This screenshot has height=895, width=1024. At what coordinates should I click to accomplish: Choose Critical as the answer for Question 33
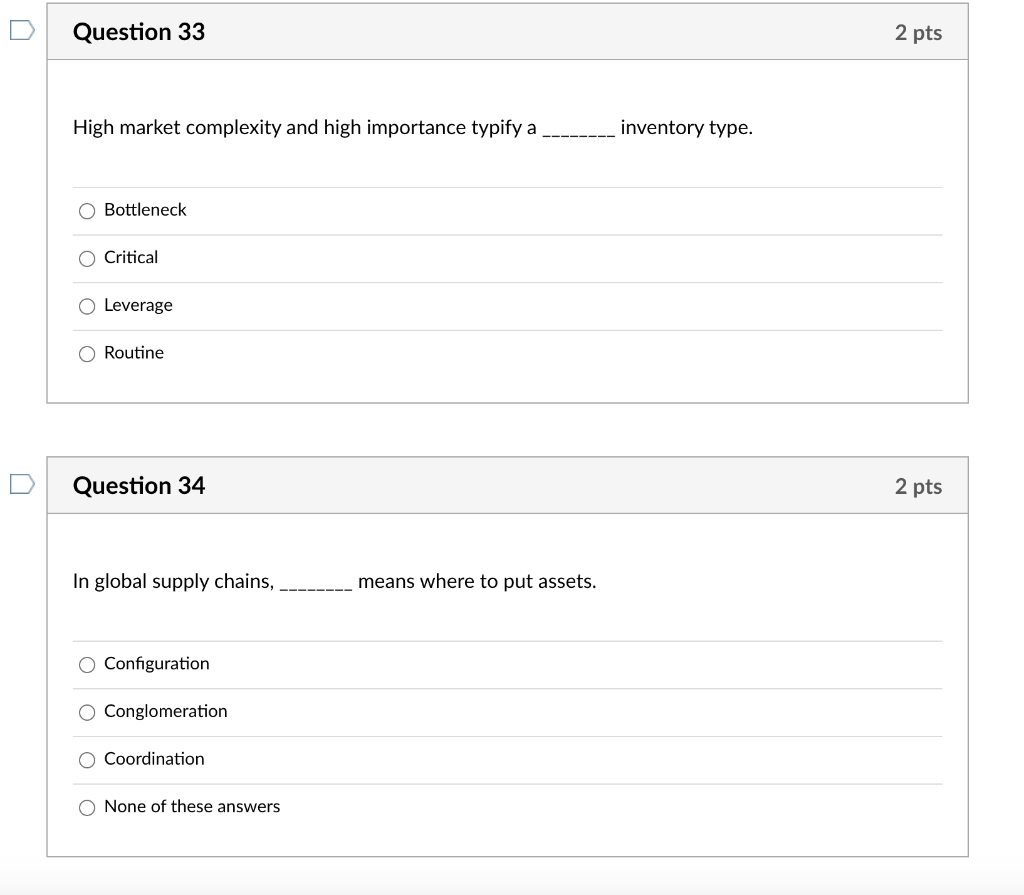click(x=87, y=258)
